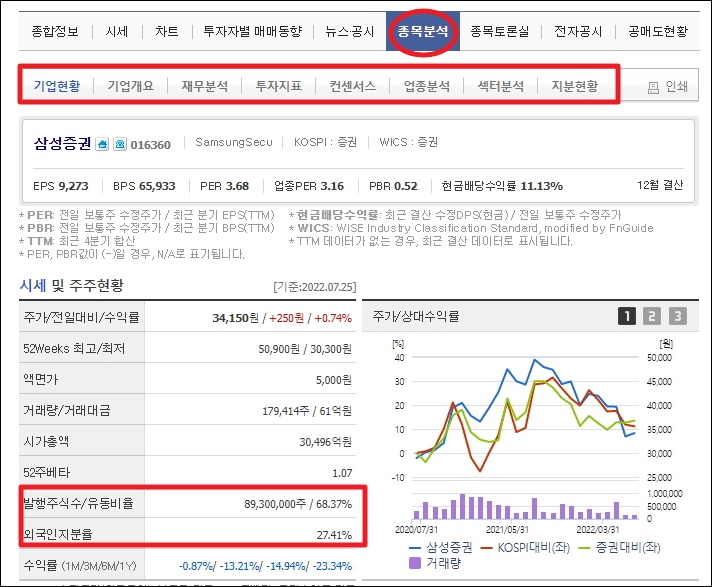Select the 기업현황 sub-tab
The height and width of the screenshot is (587, 712).
57,86
